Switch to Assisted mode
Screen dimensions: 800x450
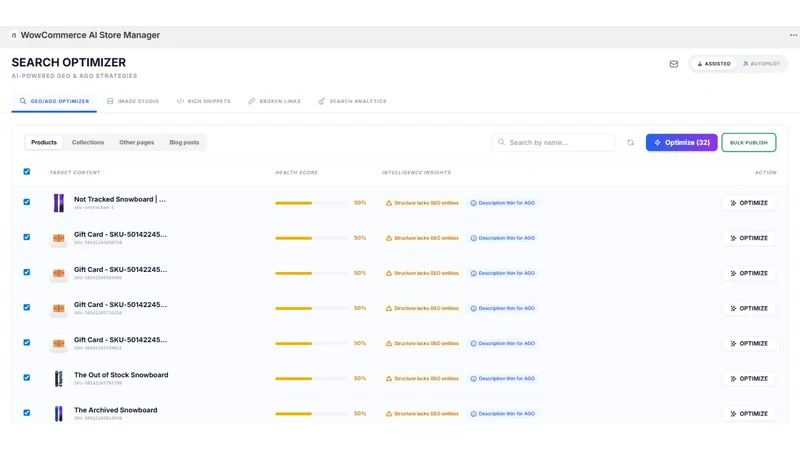713,64
